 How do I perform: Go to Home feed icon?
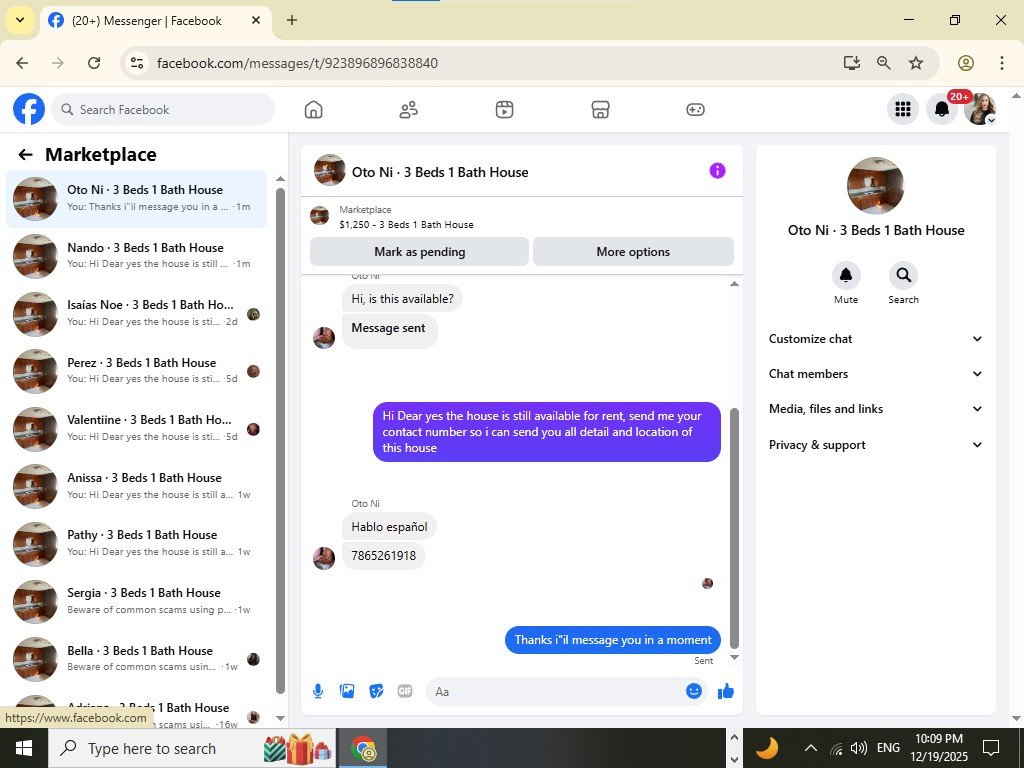(313, 110)
